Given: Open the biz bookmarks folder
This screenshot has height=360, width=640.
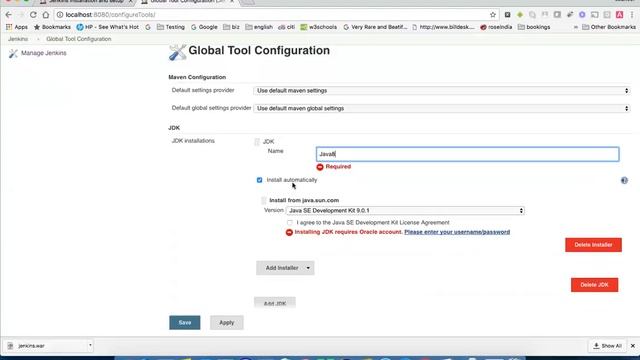Looking at the screenshot, I should (x=231, y=27).
